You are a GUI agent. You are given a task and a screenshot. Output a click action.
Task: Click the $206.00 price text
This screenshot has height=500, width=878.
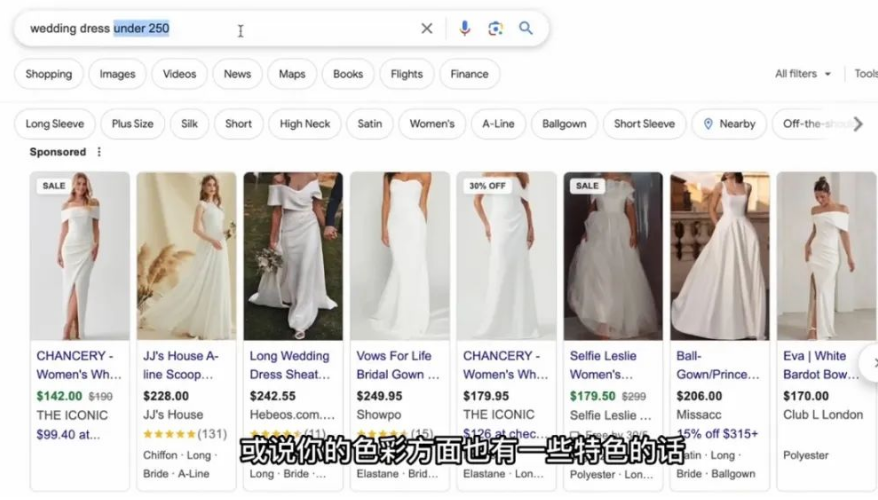click(699, 396)
